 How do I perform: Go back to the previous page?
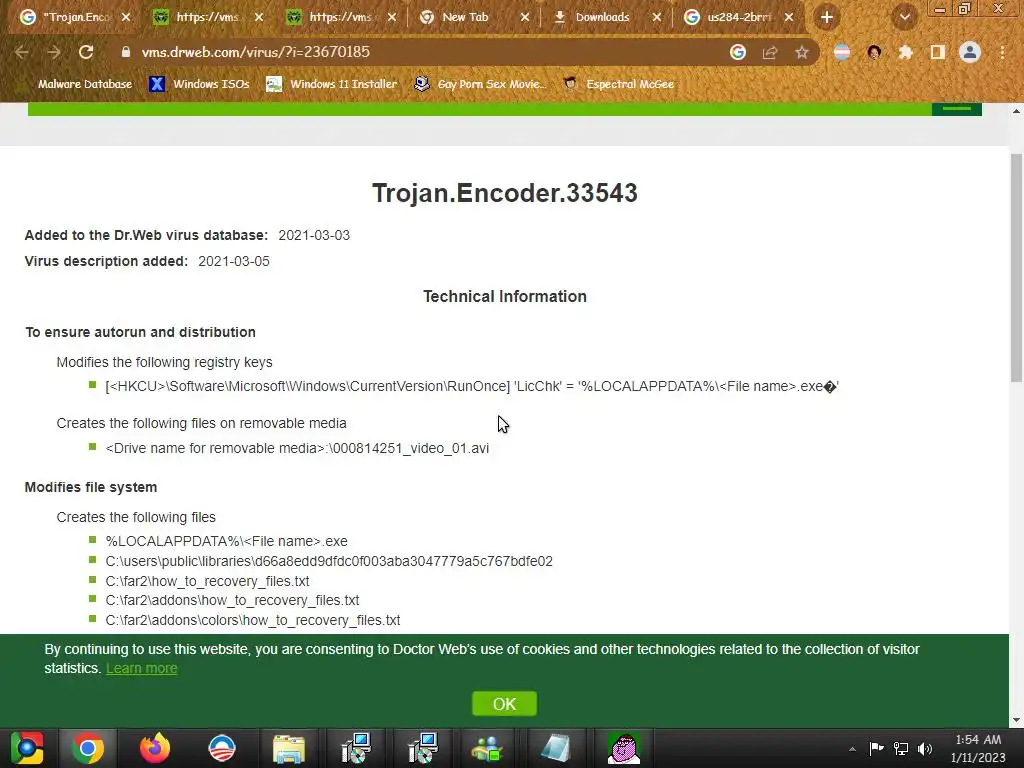(x=22, y=52)
